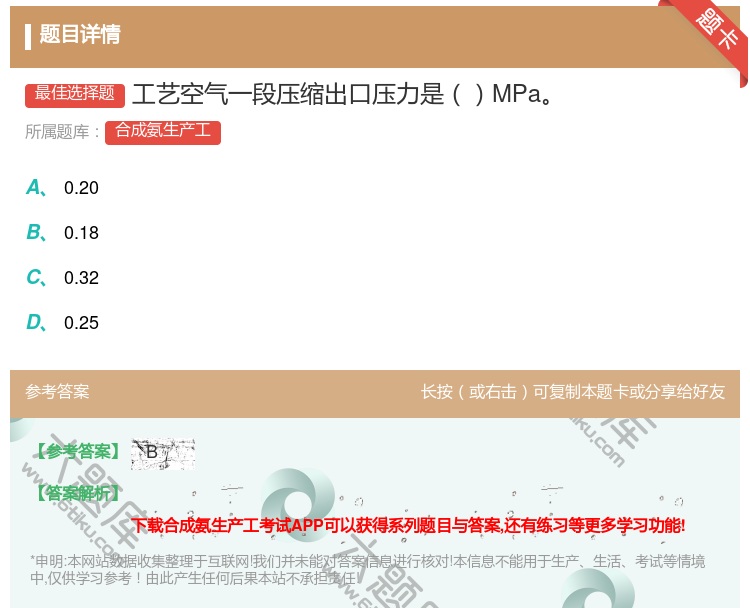Click the 参考答案 section header
Screen dimensions: 750x608
[57, 392]
